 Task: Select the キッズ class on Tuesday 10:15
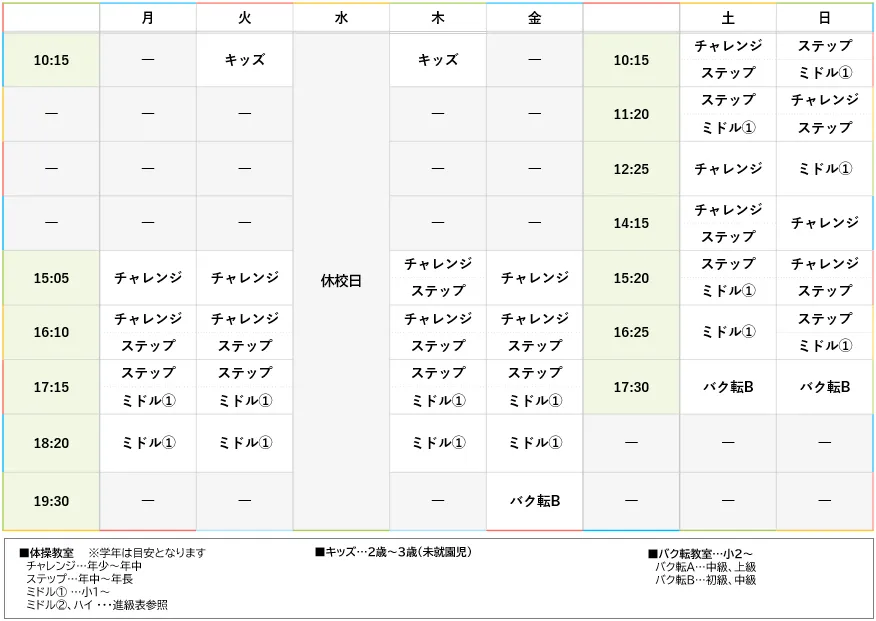(x=244, y=60)
